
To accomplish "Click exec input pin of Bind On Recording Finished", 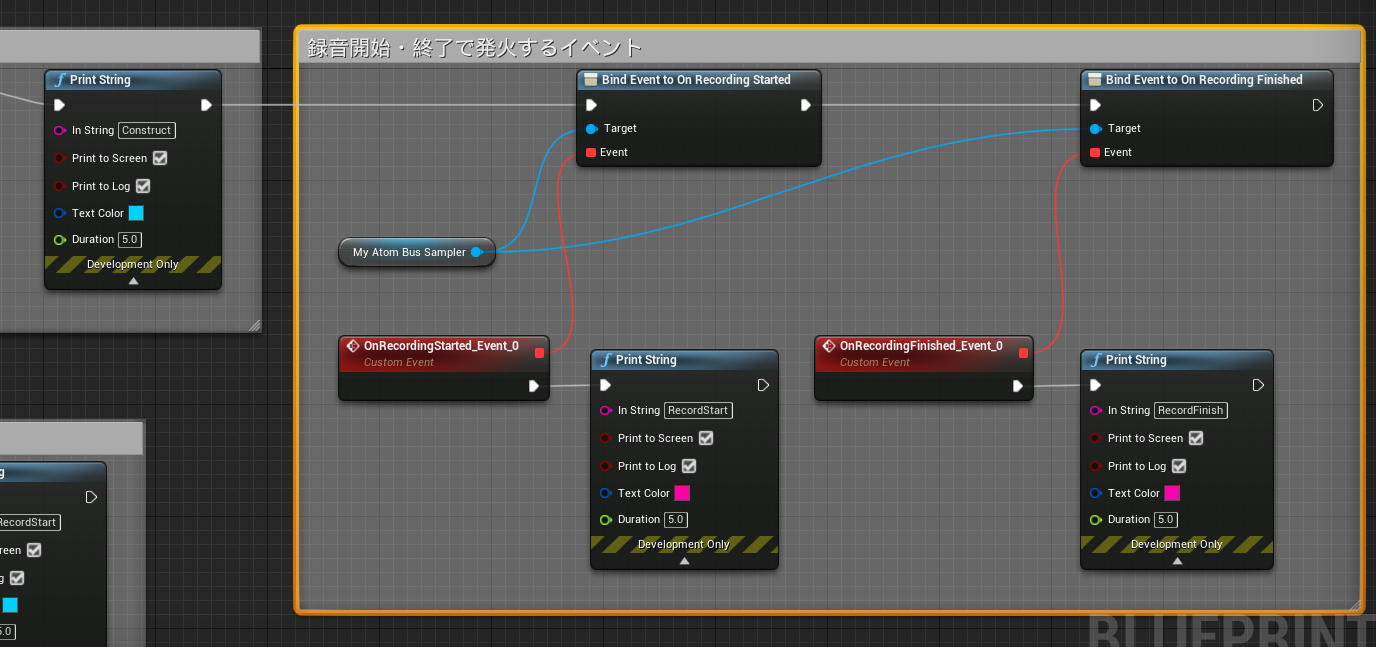I will point(1095,105).
